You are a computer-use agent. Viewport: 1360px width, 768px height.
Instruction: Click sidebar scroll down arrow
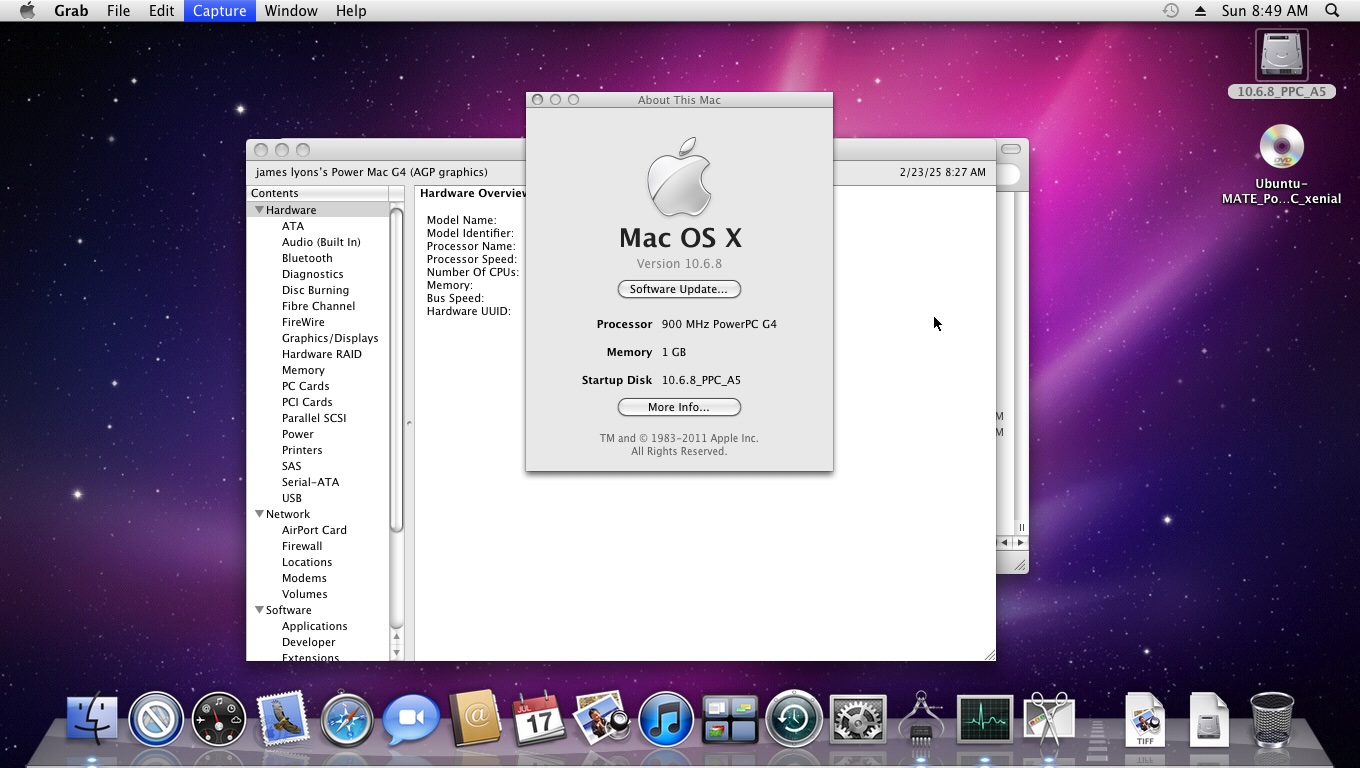click(396, 652)
